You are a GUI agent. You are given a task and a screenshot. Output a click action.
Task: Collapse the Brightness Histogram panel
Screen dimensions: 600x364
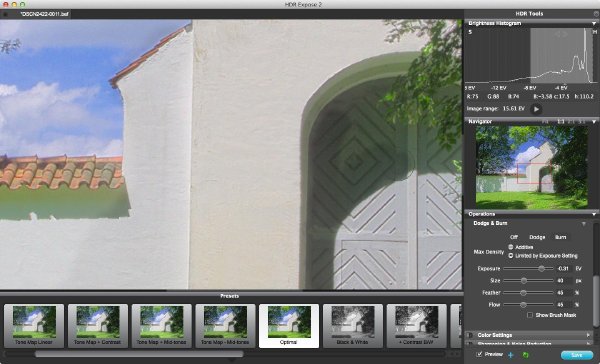coord(594,23)
